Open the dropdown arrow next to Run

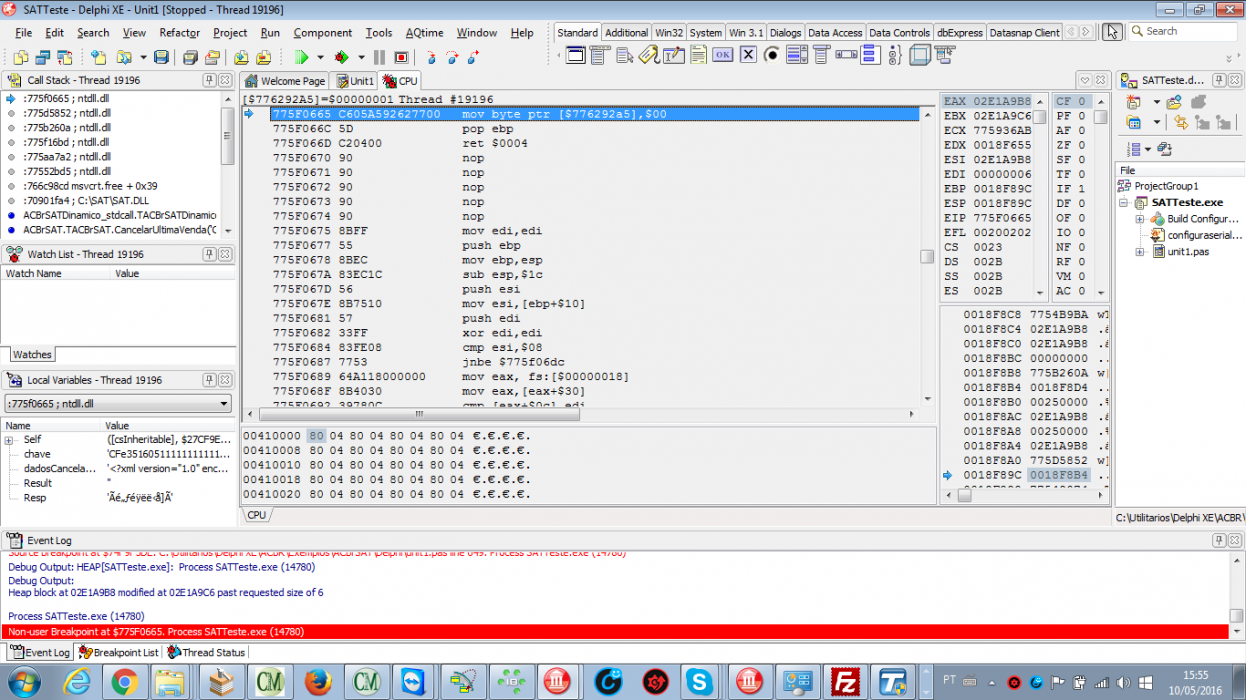pyautogui.click(x=320, y=57)
